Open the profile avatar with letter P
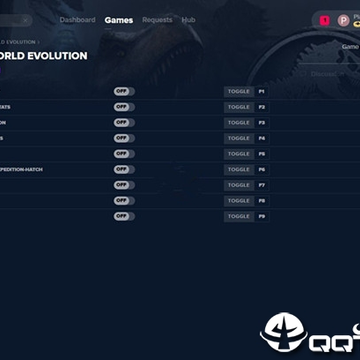 (x=343, y=21)
